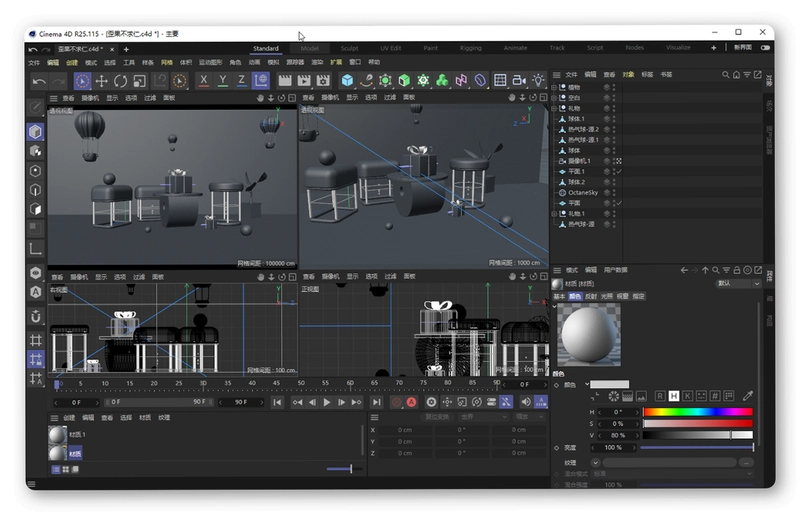Expand the 礼物.1 object group

click(554, 213)
